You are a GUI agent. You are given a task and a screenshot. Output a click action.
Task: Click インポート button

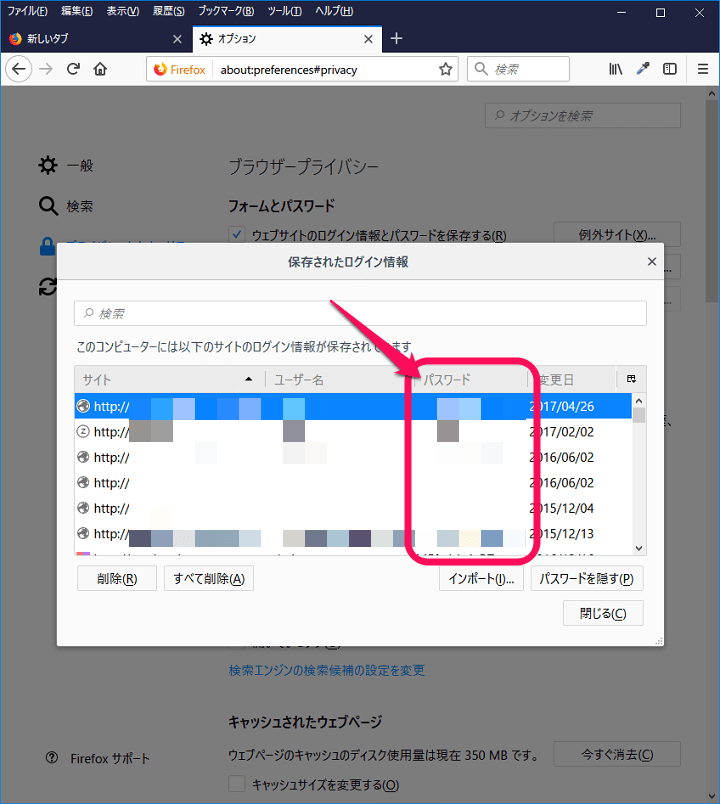pyautogui.click(x=481, y=578)
